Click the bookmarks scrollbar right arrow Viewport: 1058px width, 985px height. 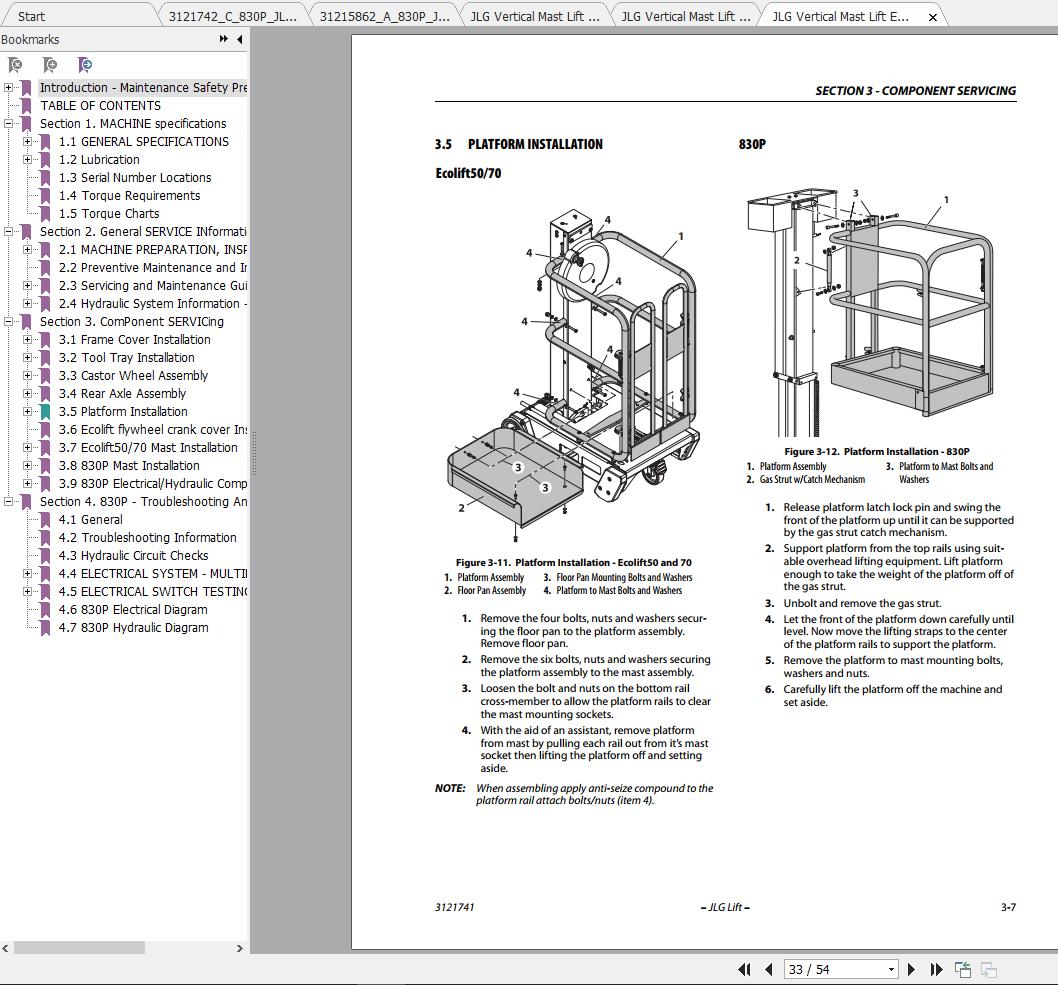[x=240, y=948]
